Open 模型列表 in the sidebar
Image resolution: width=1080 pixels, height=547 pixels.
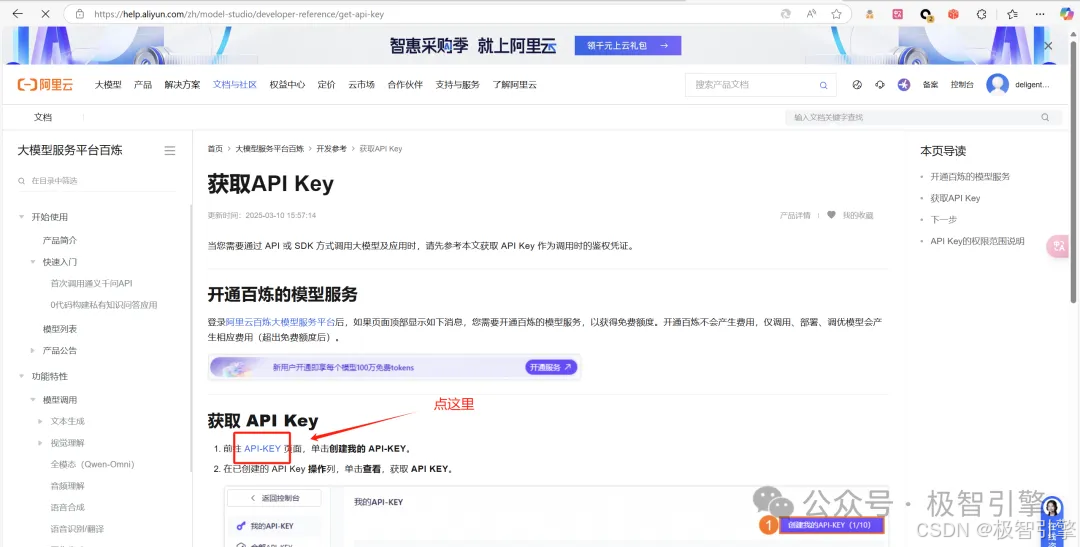click(x=60, y=329)
